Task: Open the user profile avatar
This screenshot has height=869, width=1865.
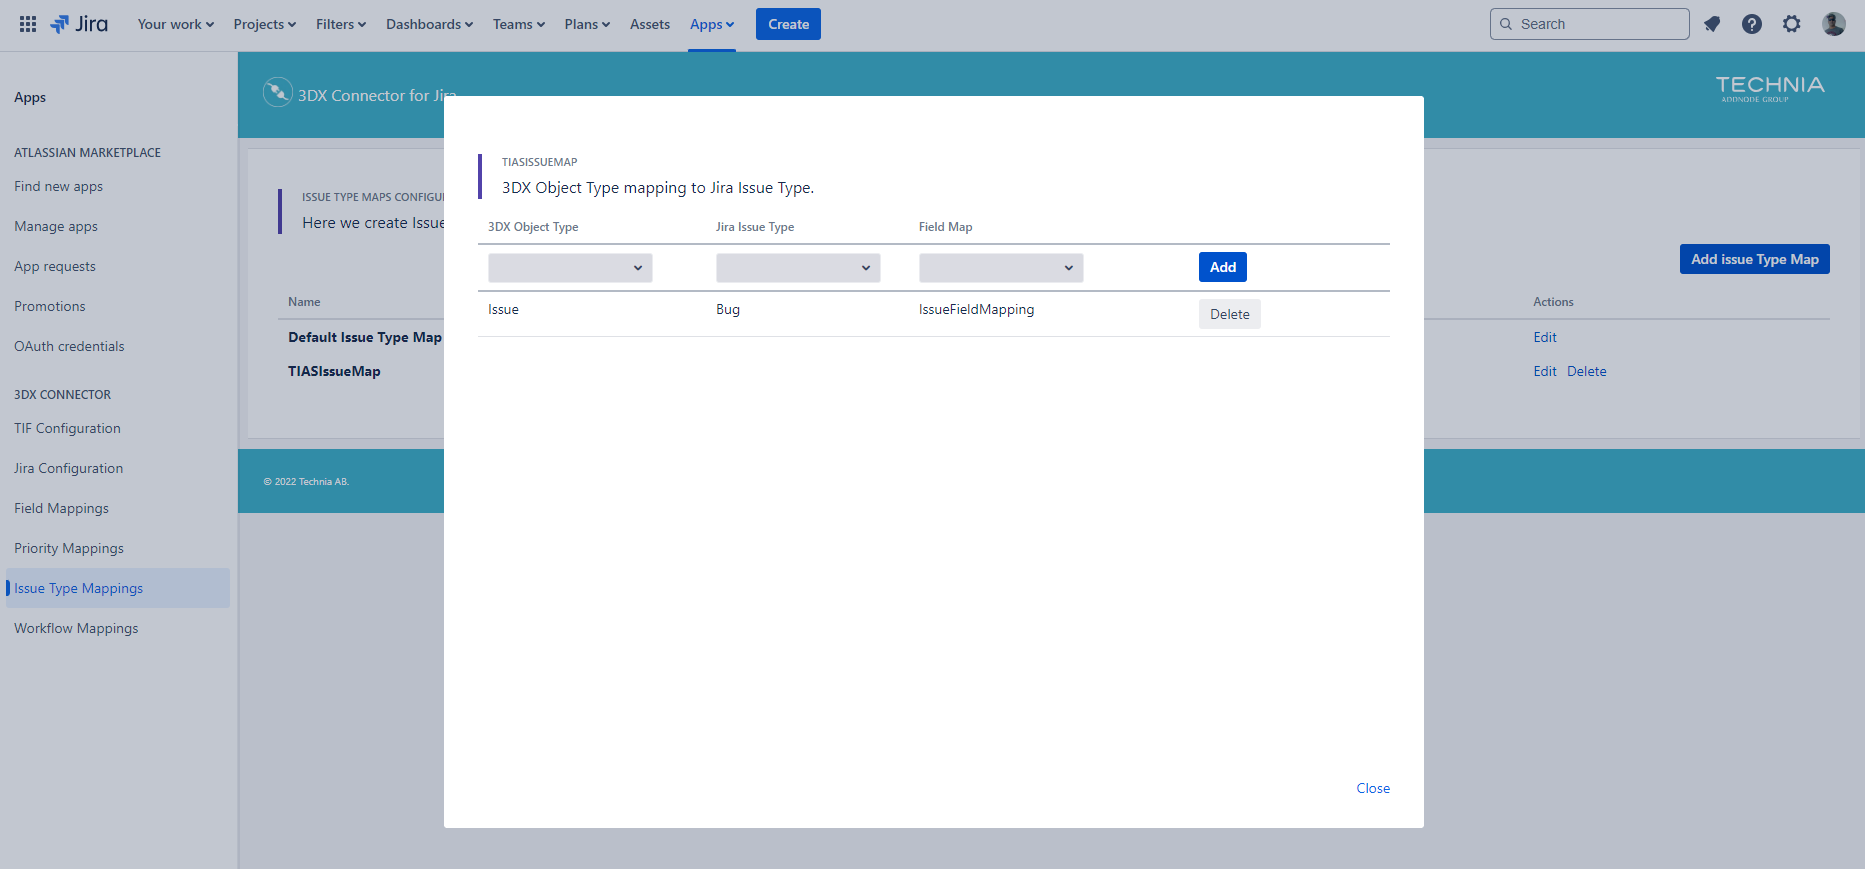Action: 1833,24
